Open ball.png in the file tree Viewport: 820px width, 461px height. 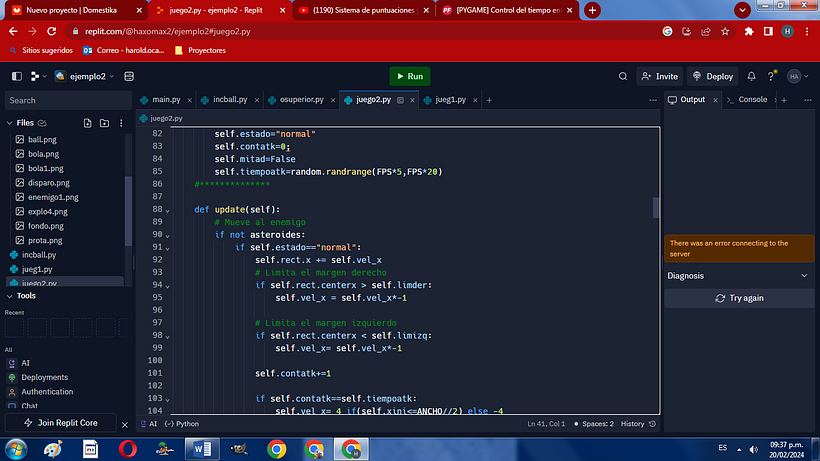click(42, 140)
